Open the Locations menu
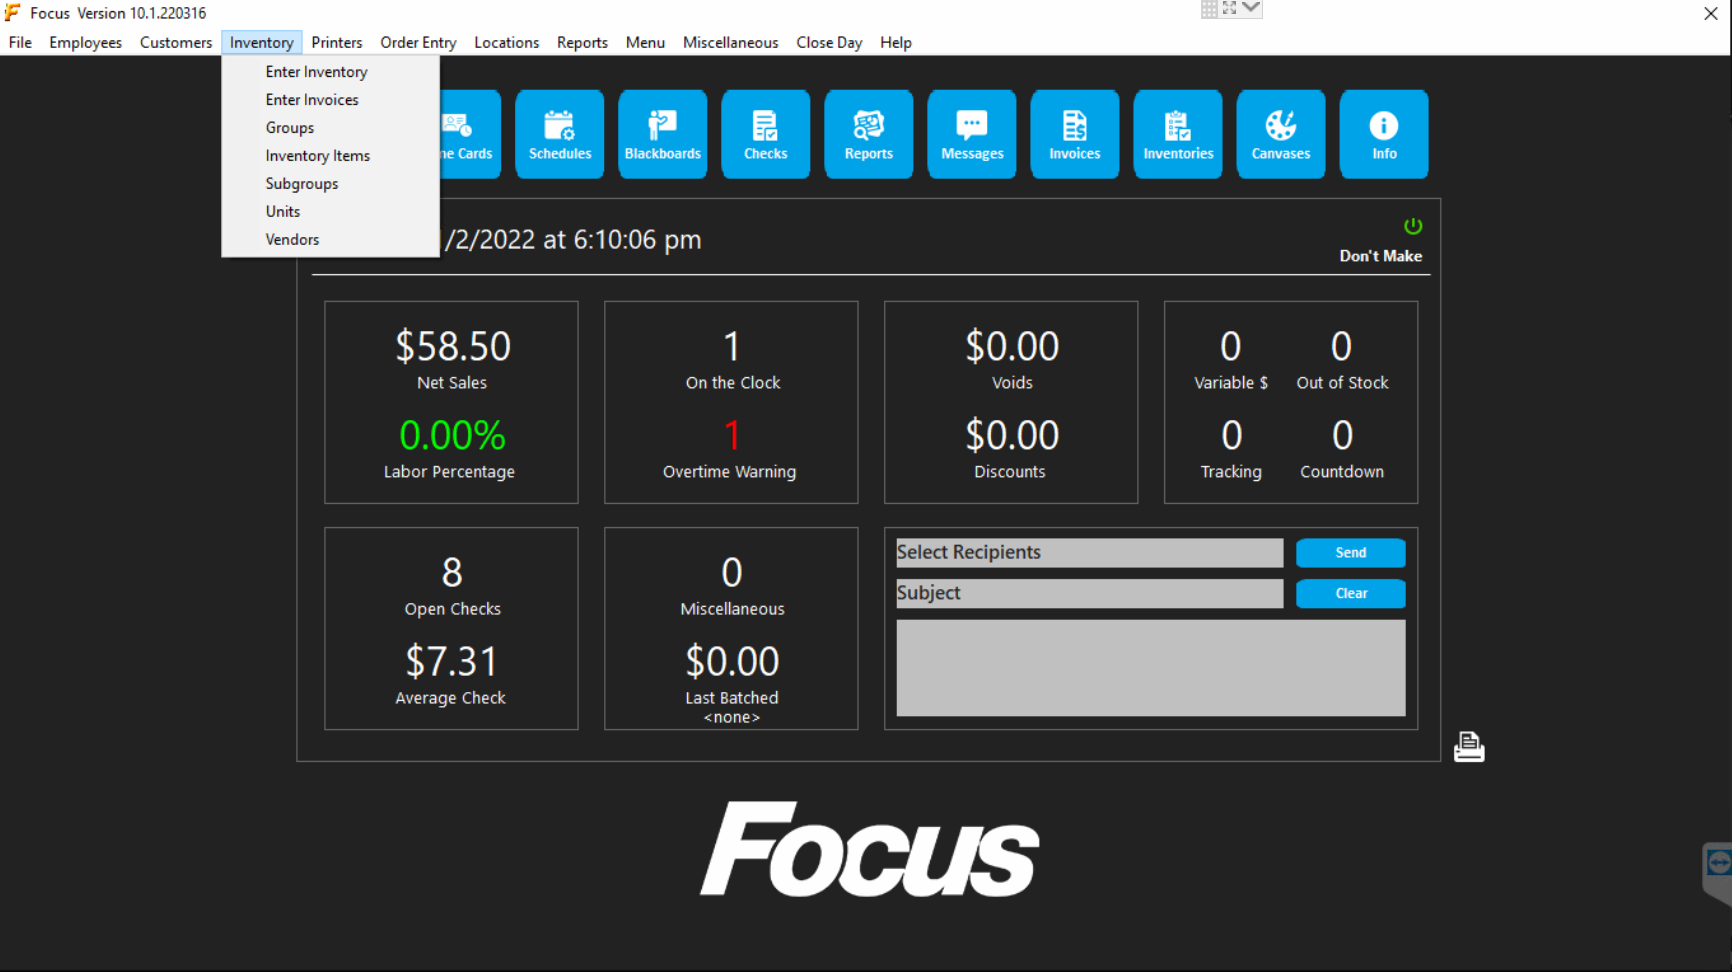 [x=506, y=42]
